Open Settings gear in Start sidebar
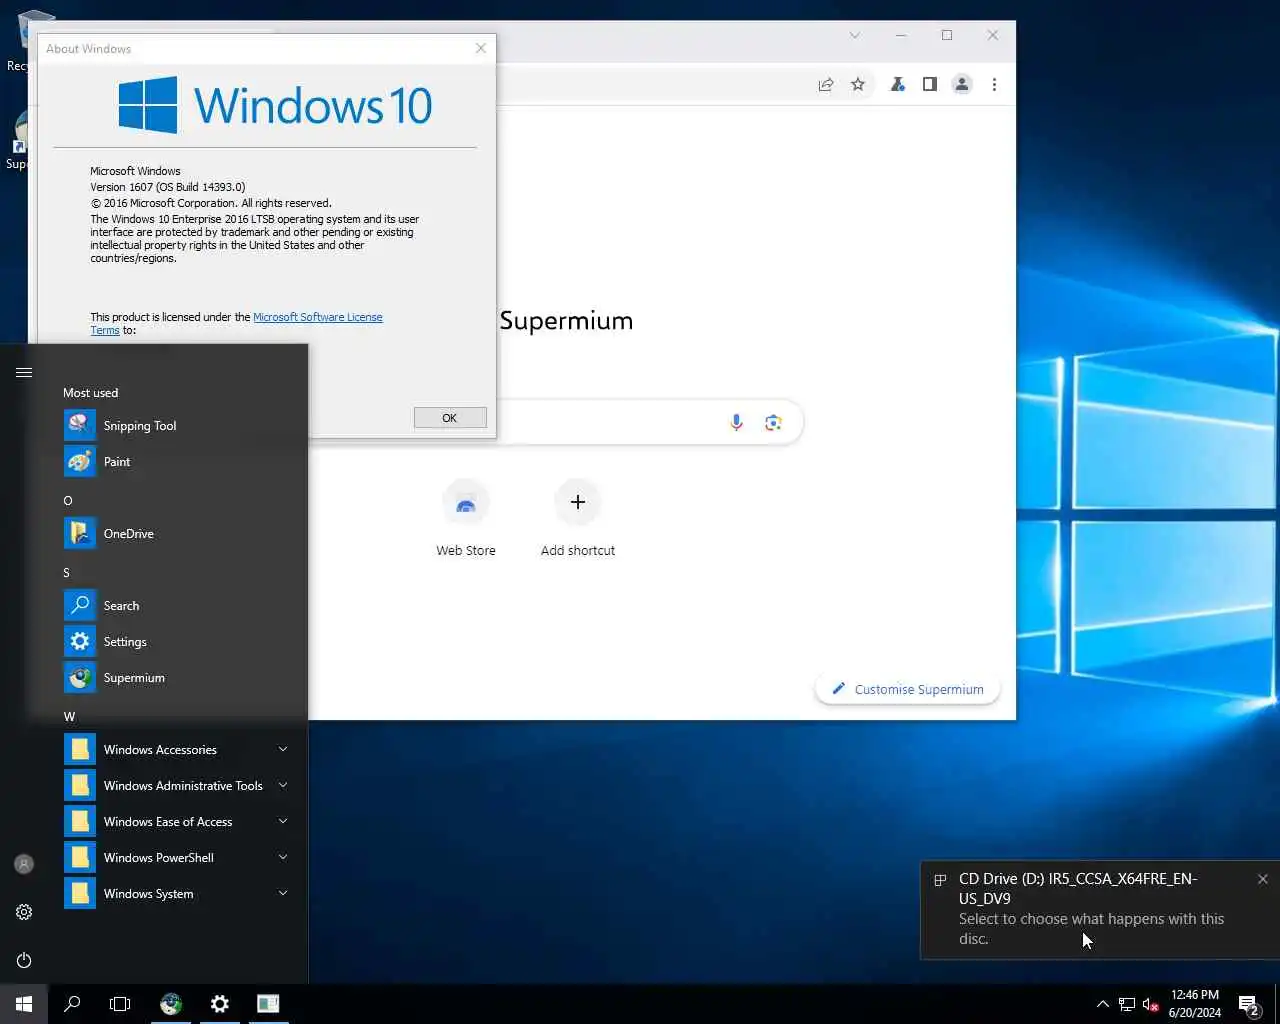This screenshot has width=1280, height=1024. coord(24,912)
